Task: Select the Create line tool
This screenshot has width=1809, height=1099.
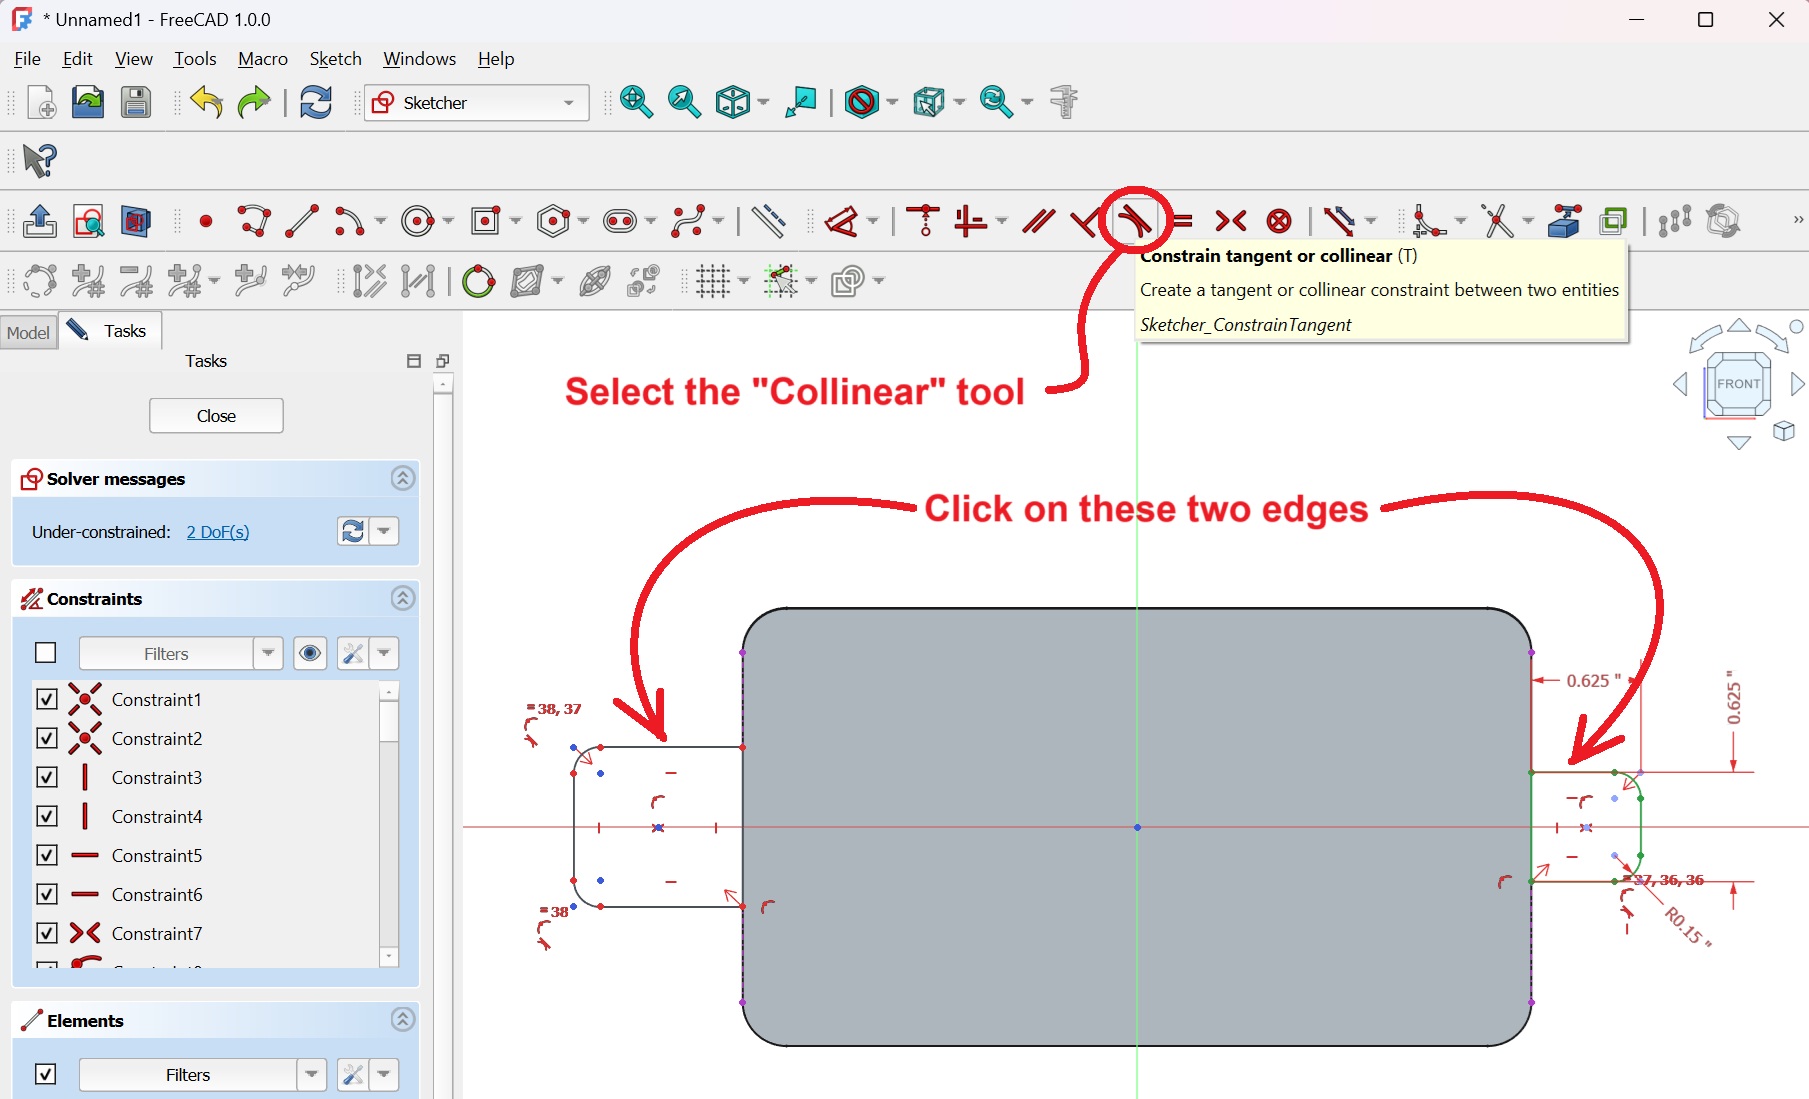Action: pyautogui.click(x=301, y=221)
